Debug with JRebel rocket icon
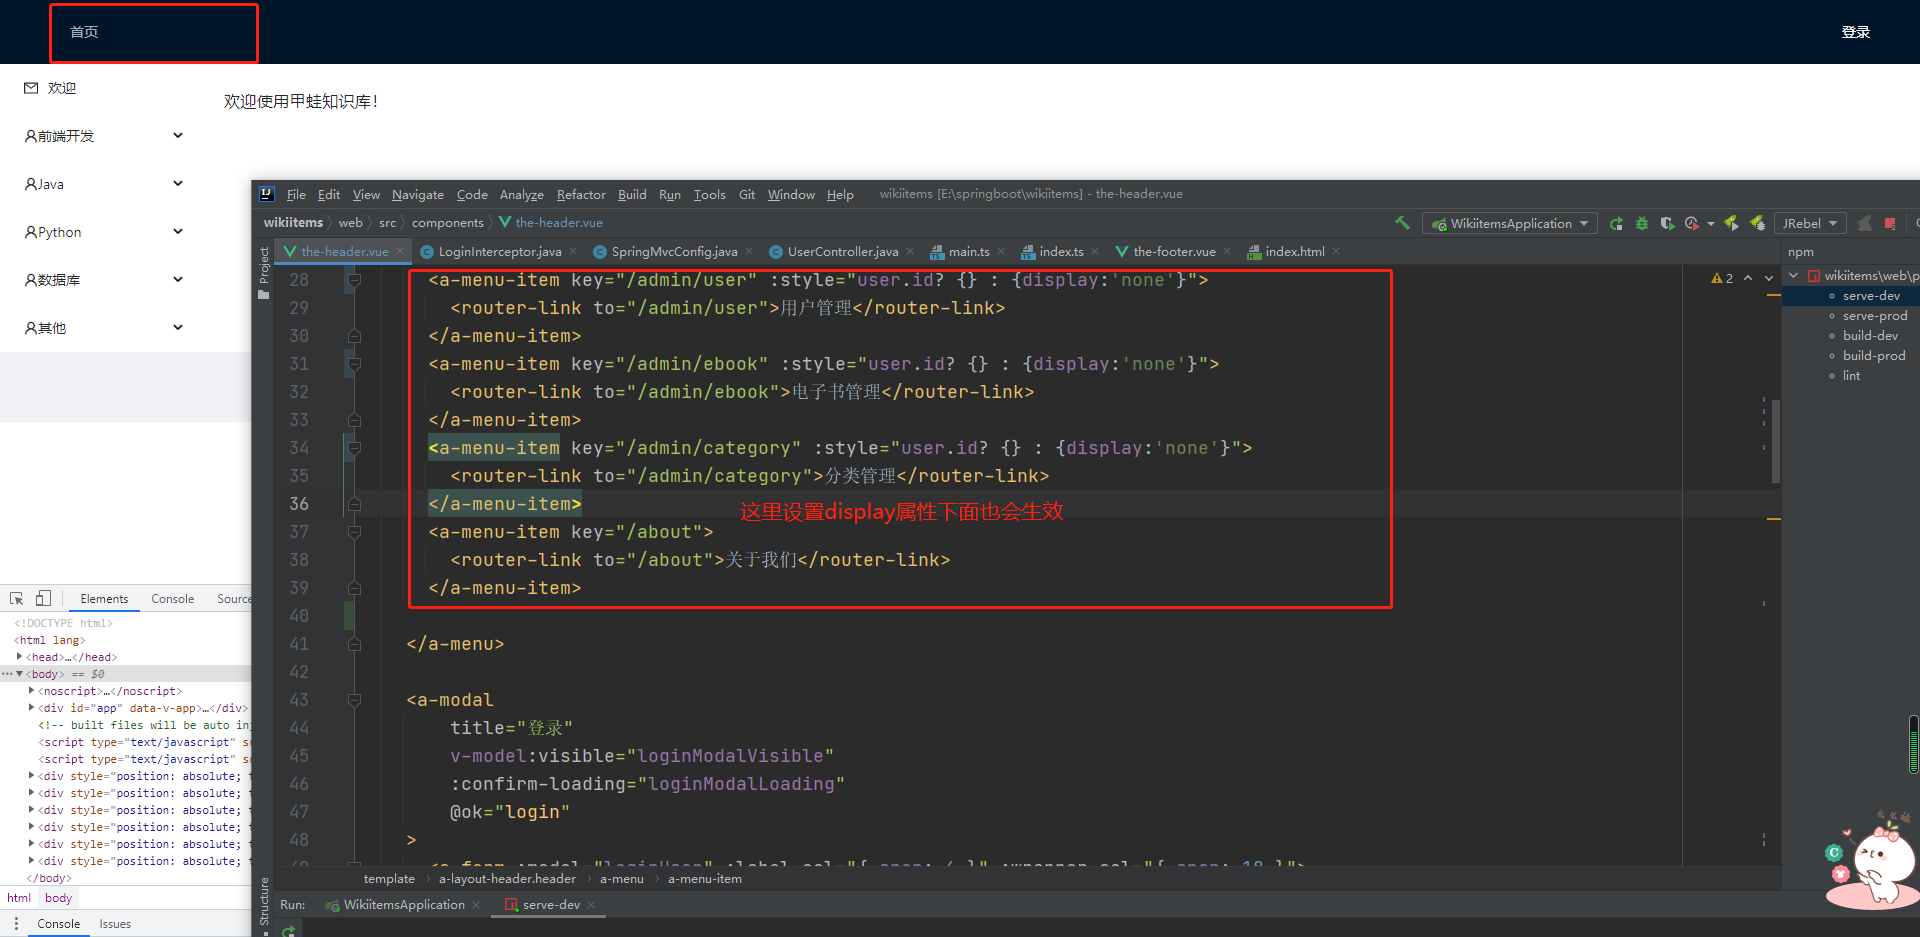 coord(1757,223)
